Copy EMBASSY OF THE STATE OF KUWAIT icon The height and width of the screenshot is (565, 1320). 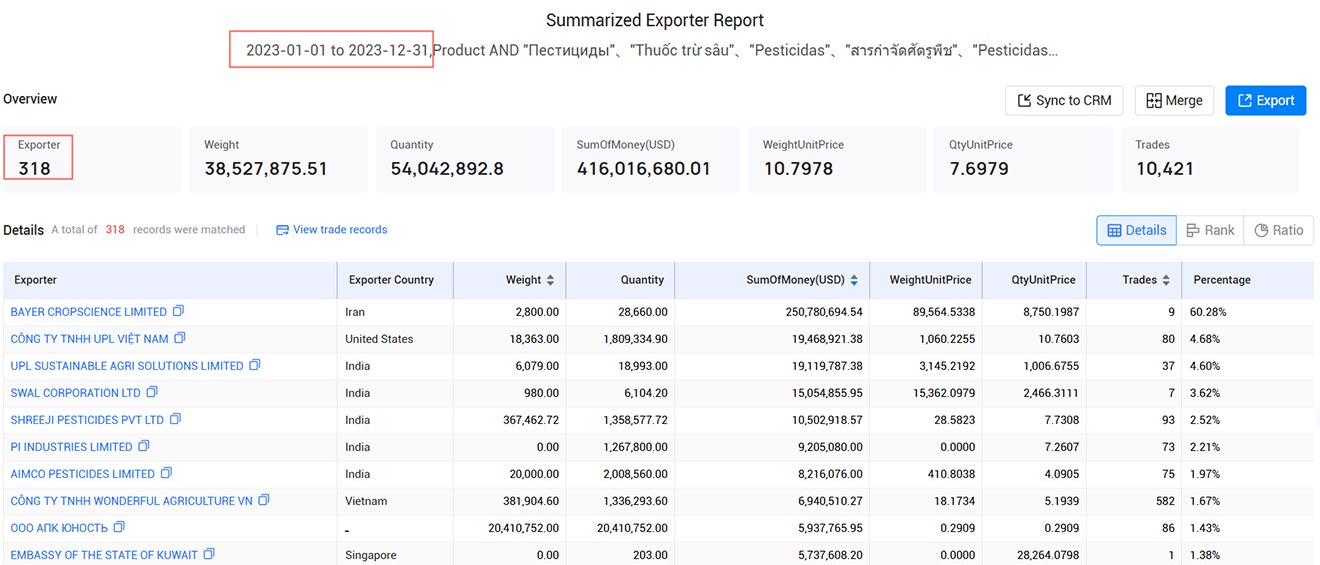pos(209,554)
